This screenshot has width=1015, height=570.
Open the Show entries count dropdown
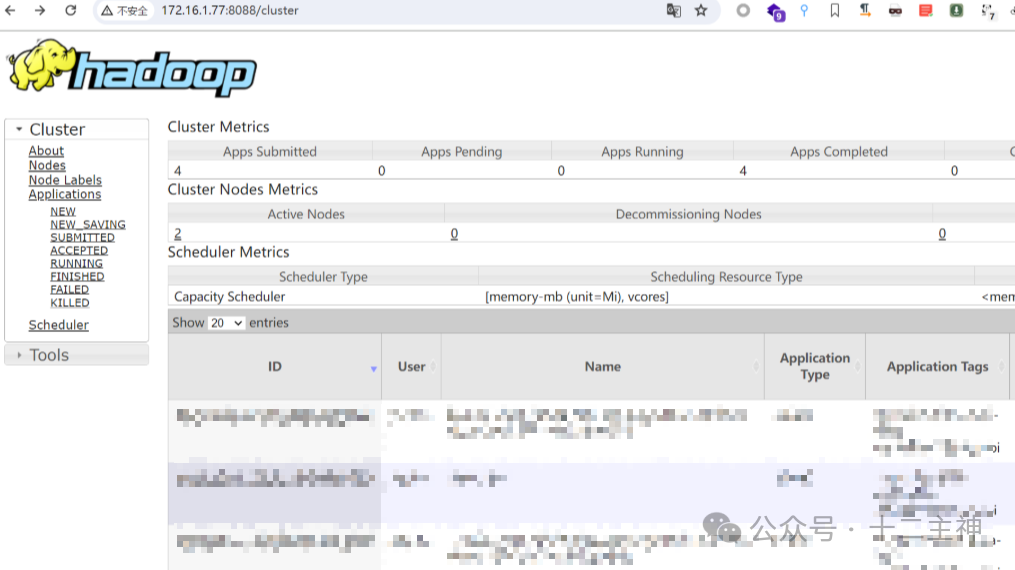(x=226, y=323)
